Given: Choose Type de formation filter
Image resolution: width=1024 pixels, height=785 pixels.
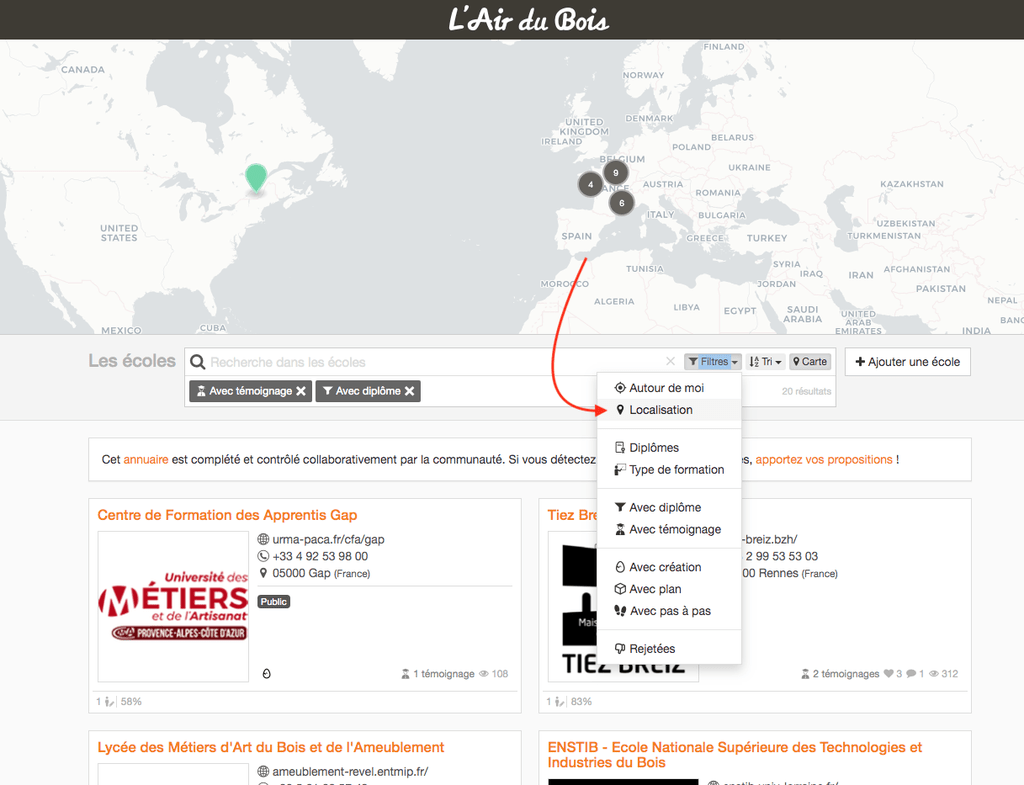Looking at the screenshot, I should click(x=669, y=470).
